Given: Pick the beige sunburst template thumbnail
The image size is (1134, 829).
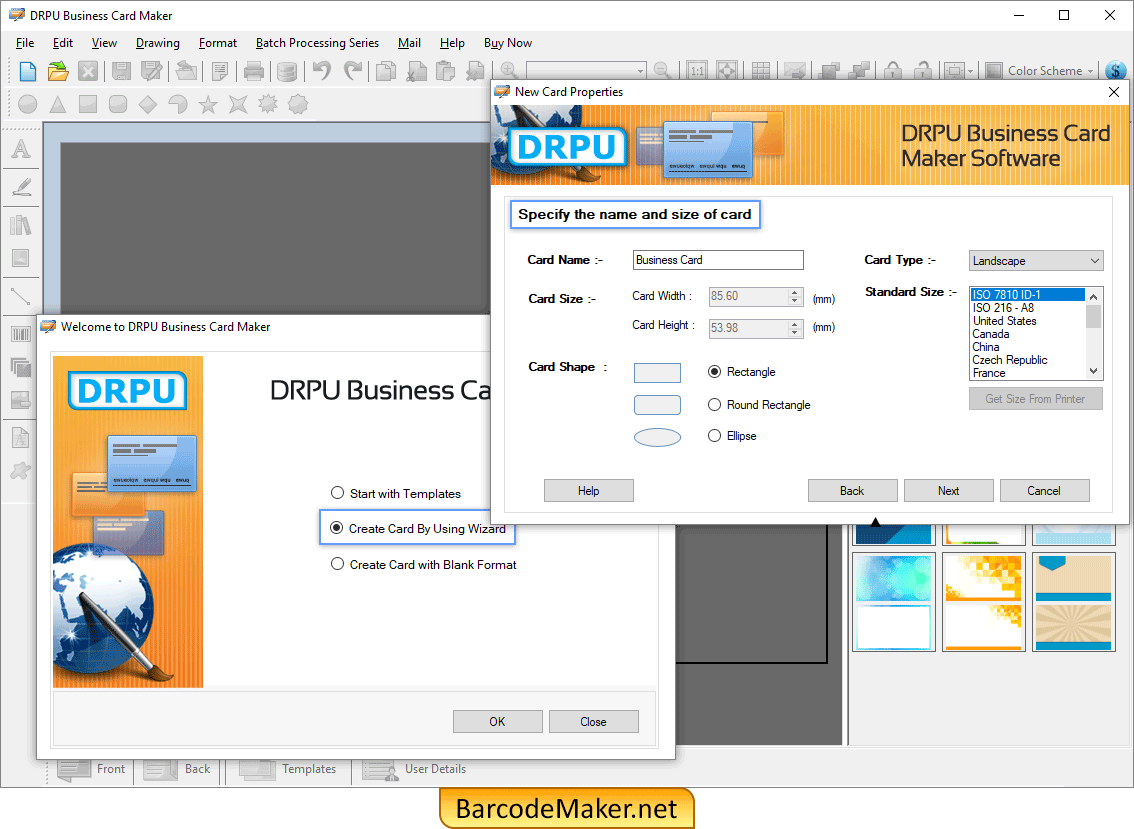Looking at the screenshot, I should (1073, 602).
